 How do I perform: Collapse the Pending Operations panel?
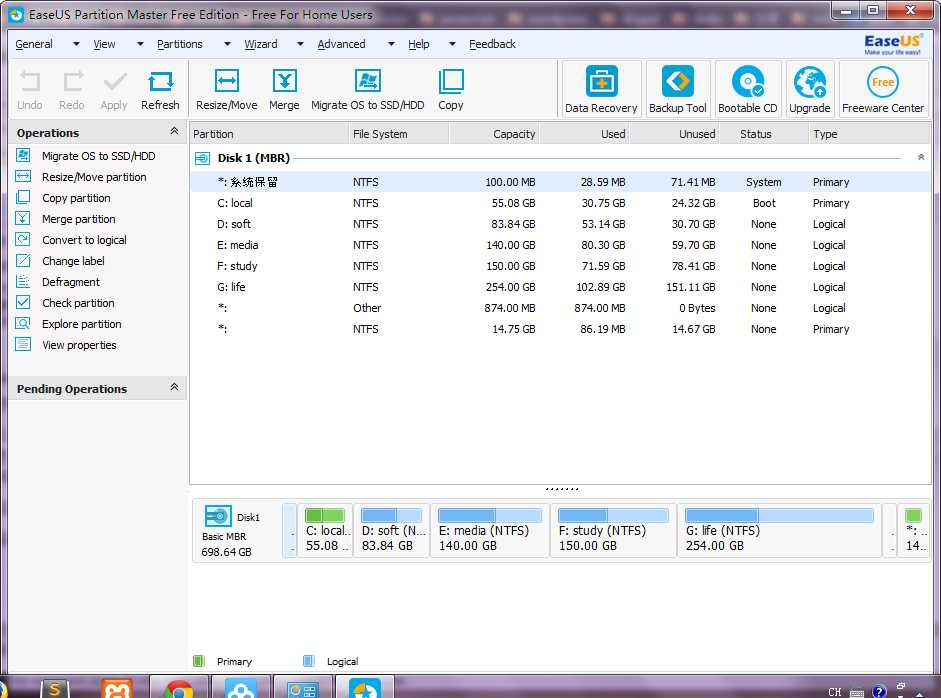(x=174, y=388)
